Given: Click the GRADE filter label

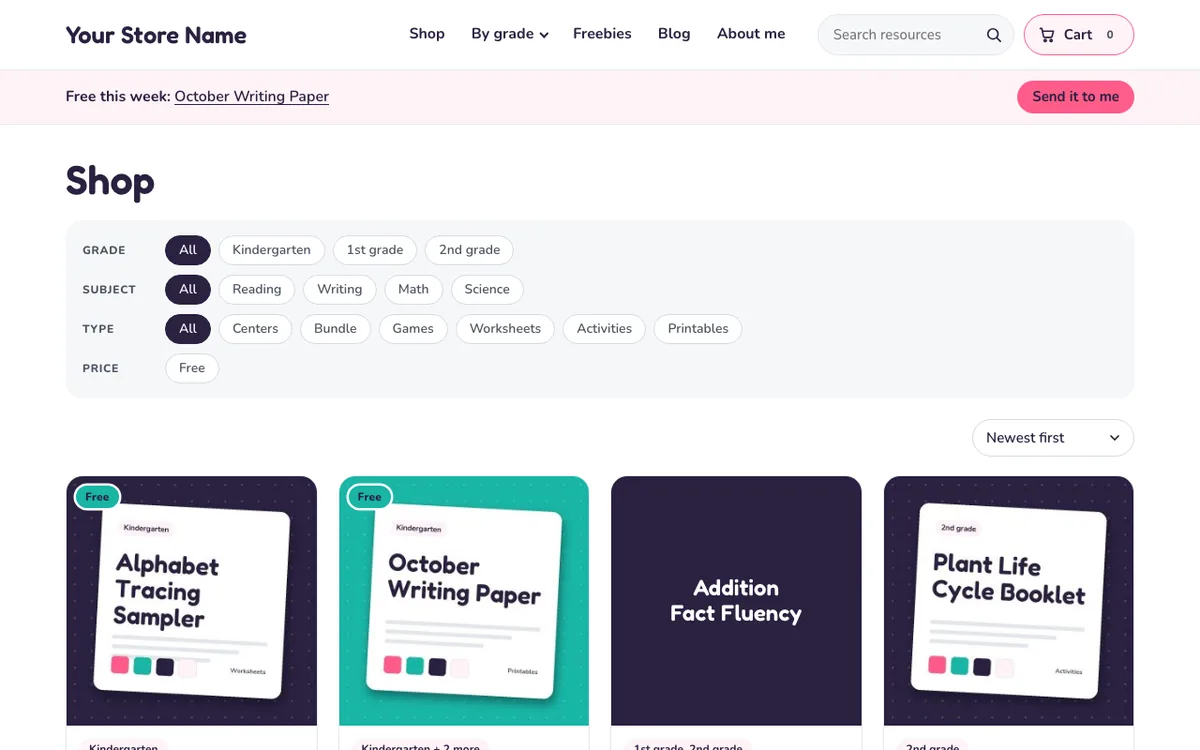Looking at the screenshot, I should pos(104,251).
